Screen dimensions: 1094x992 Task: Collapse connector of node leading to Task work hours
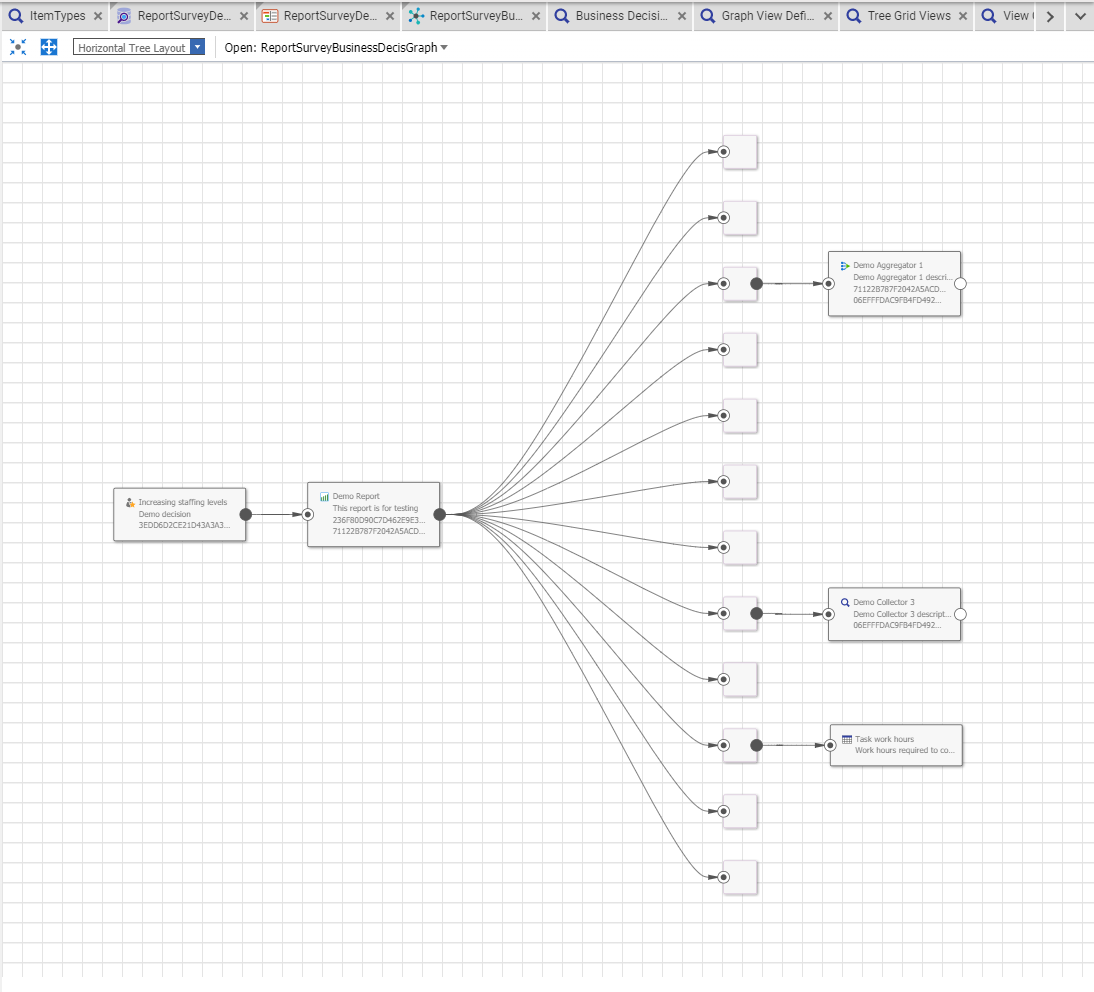coord(756,745)
